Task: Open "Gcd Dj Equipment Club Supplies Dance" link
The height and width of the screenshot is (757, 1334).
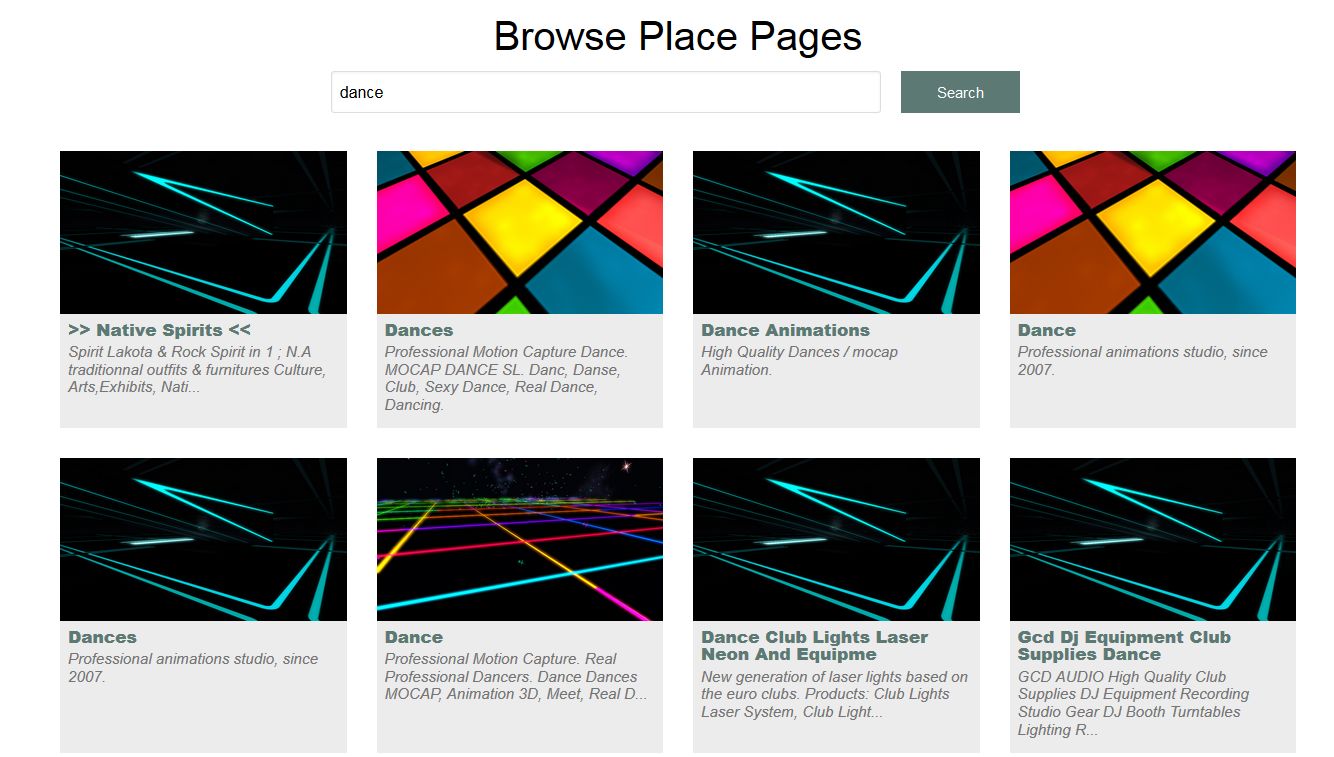Action: coord(1123,645)
